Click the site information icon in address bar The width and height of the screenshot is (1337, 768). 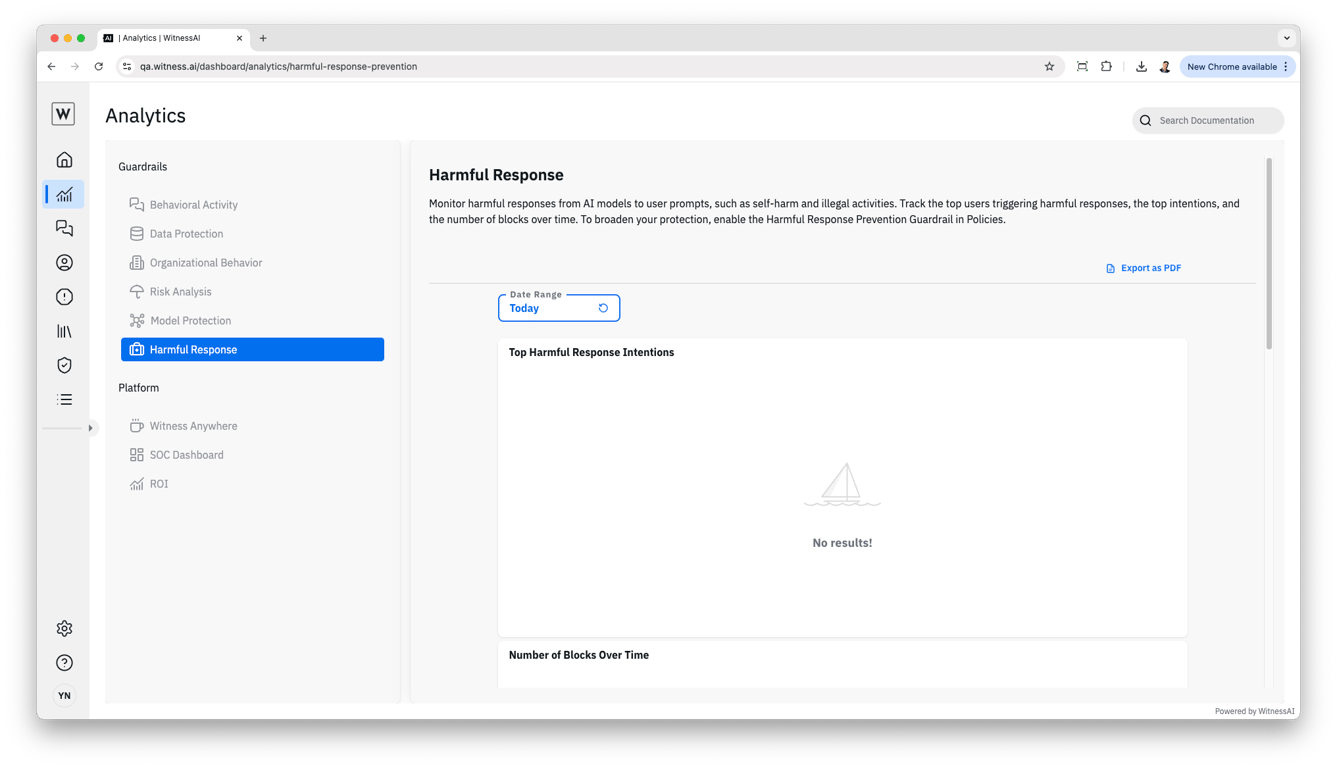coord(127,67)
